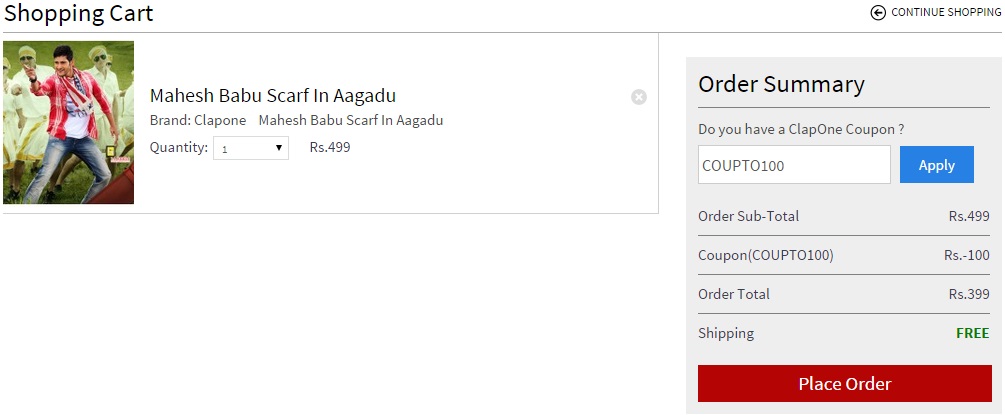
Task: Click the item price Rs.499 beside Quantity
Action: (x=330, y=147)
